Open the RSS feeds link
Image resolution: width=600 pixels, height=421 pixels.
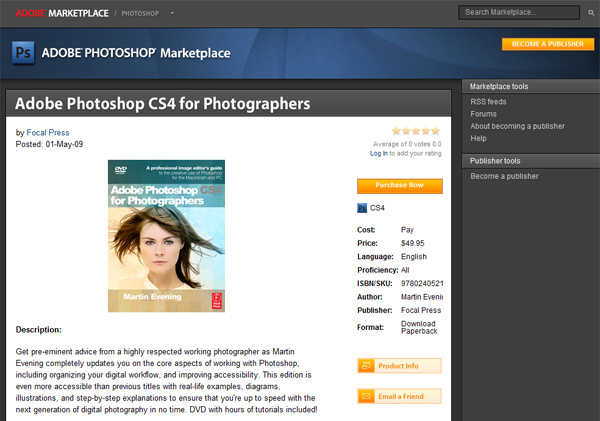pos(488,102)
